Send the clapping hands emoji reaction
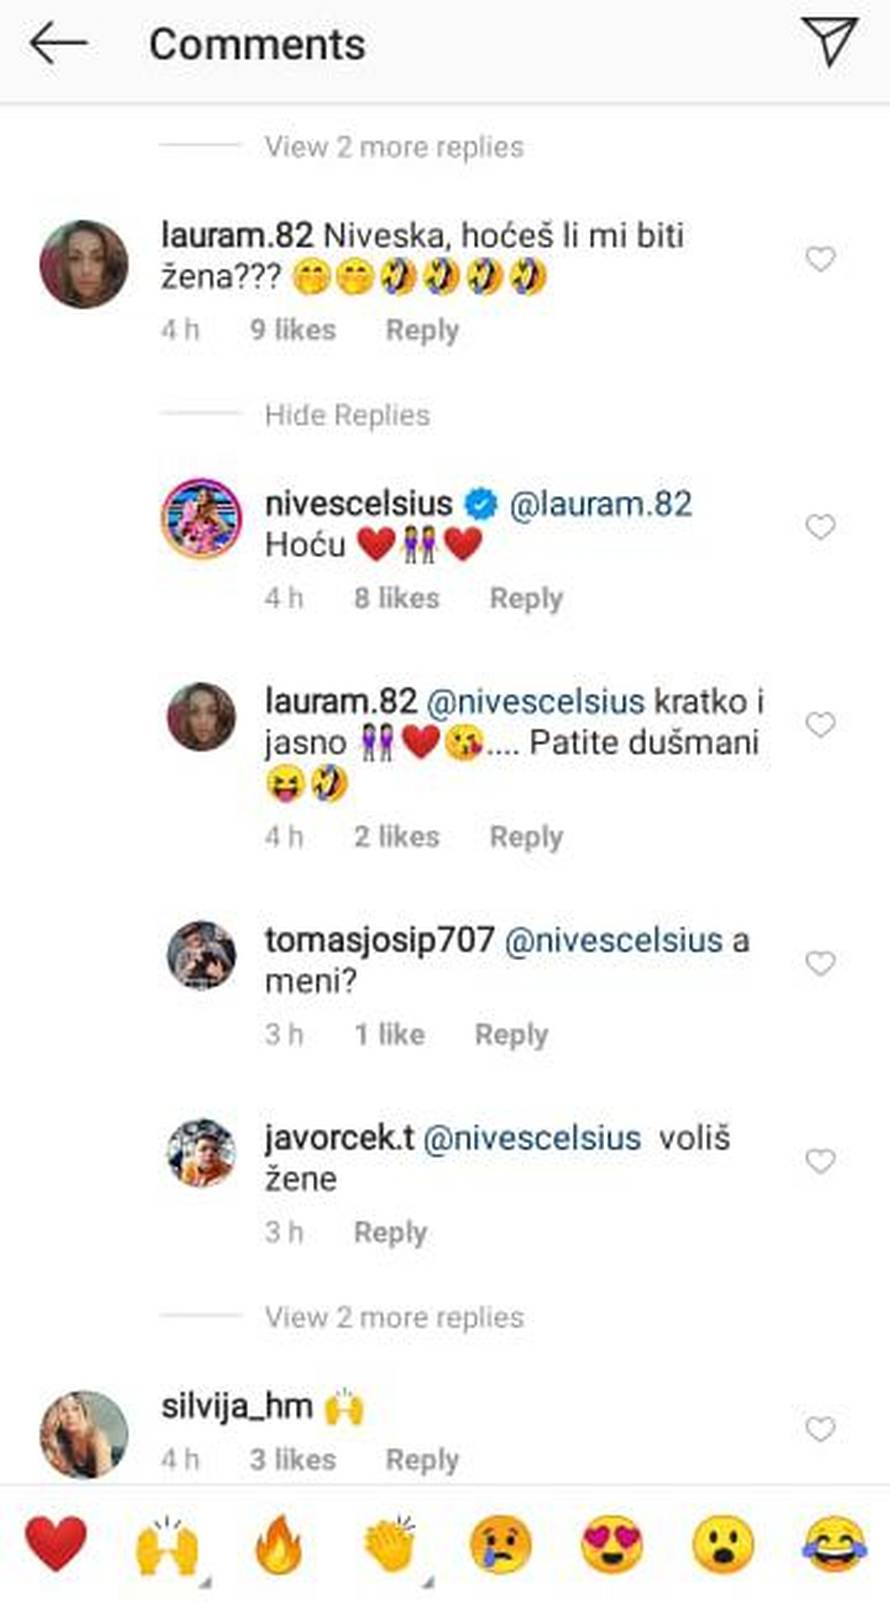The image size is (890, 1602). tap(390, 1543)
